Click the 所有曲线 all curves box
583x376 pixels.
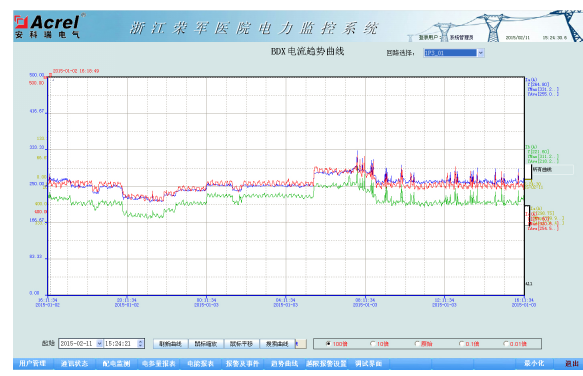552,170
